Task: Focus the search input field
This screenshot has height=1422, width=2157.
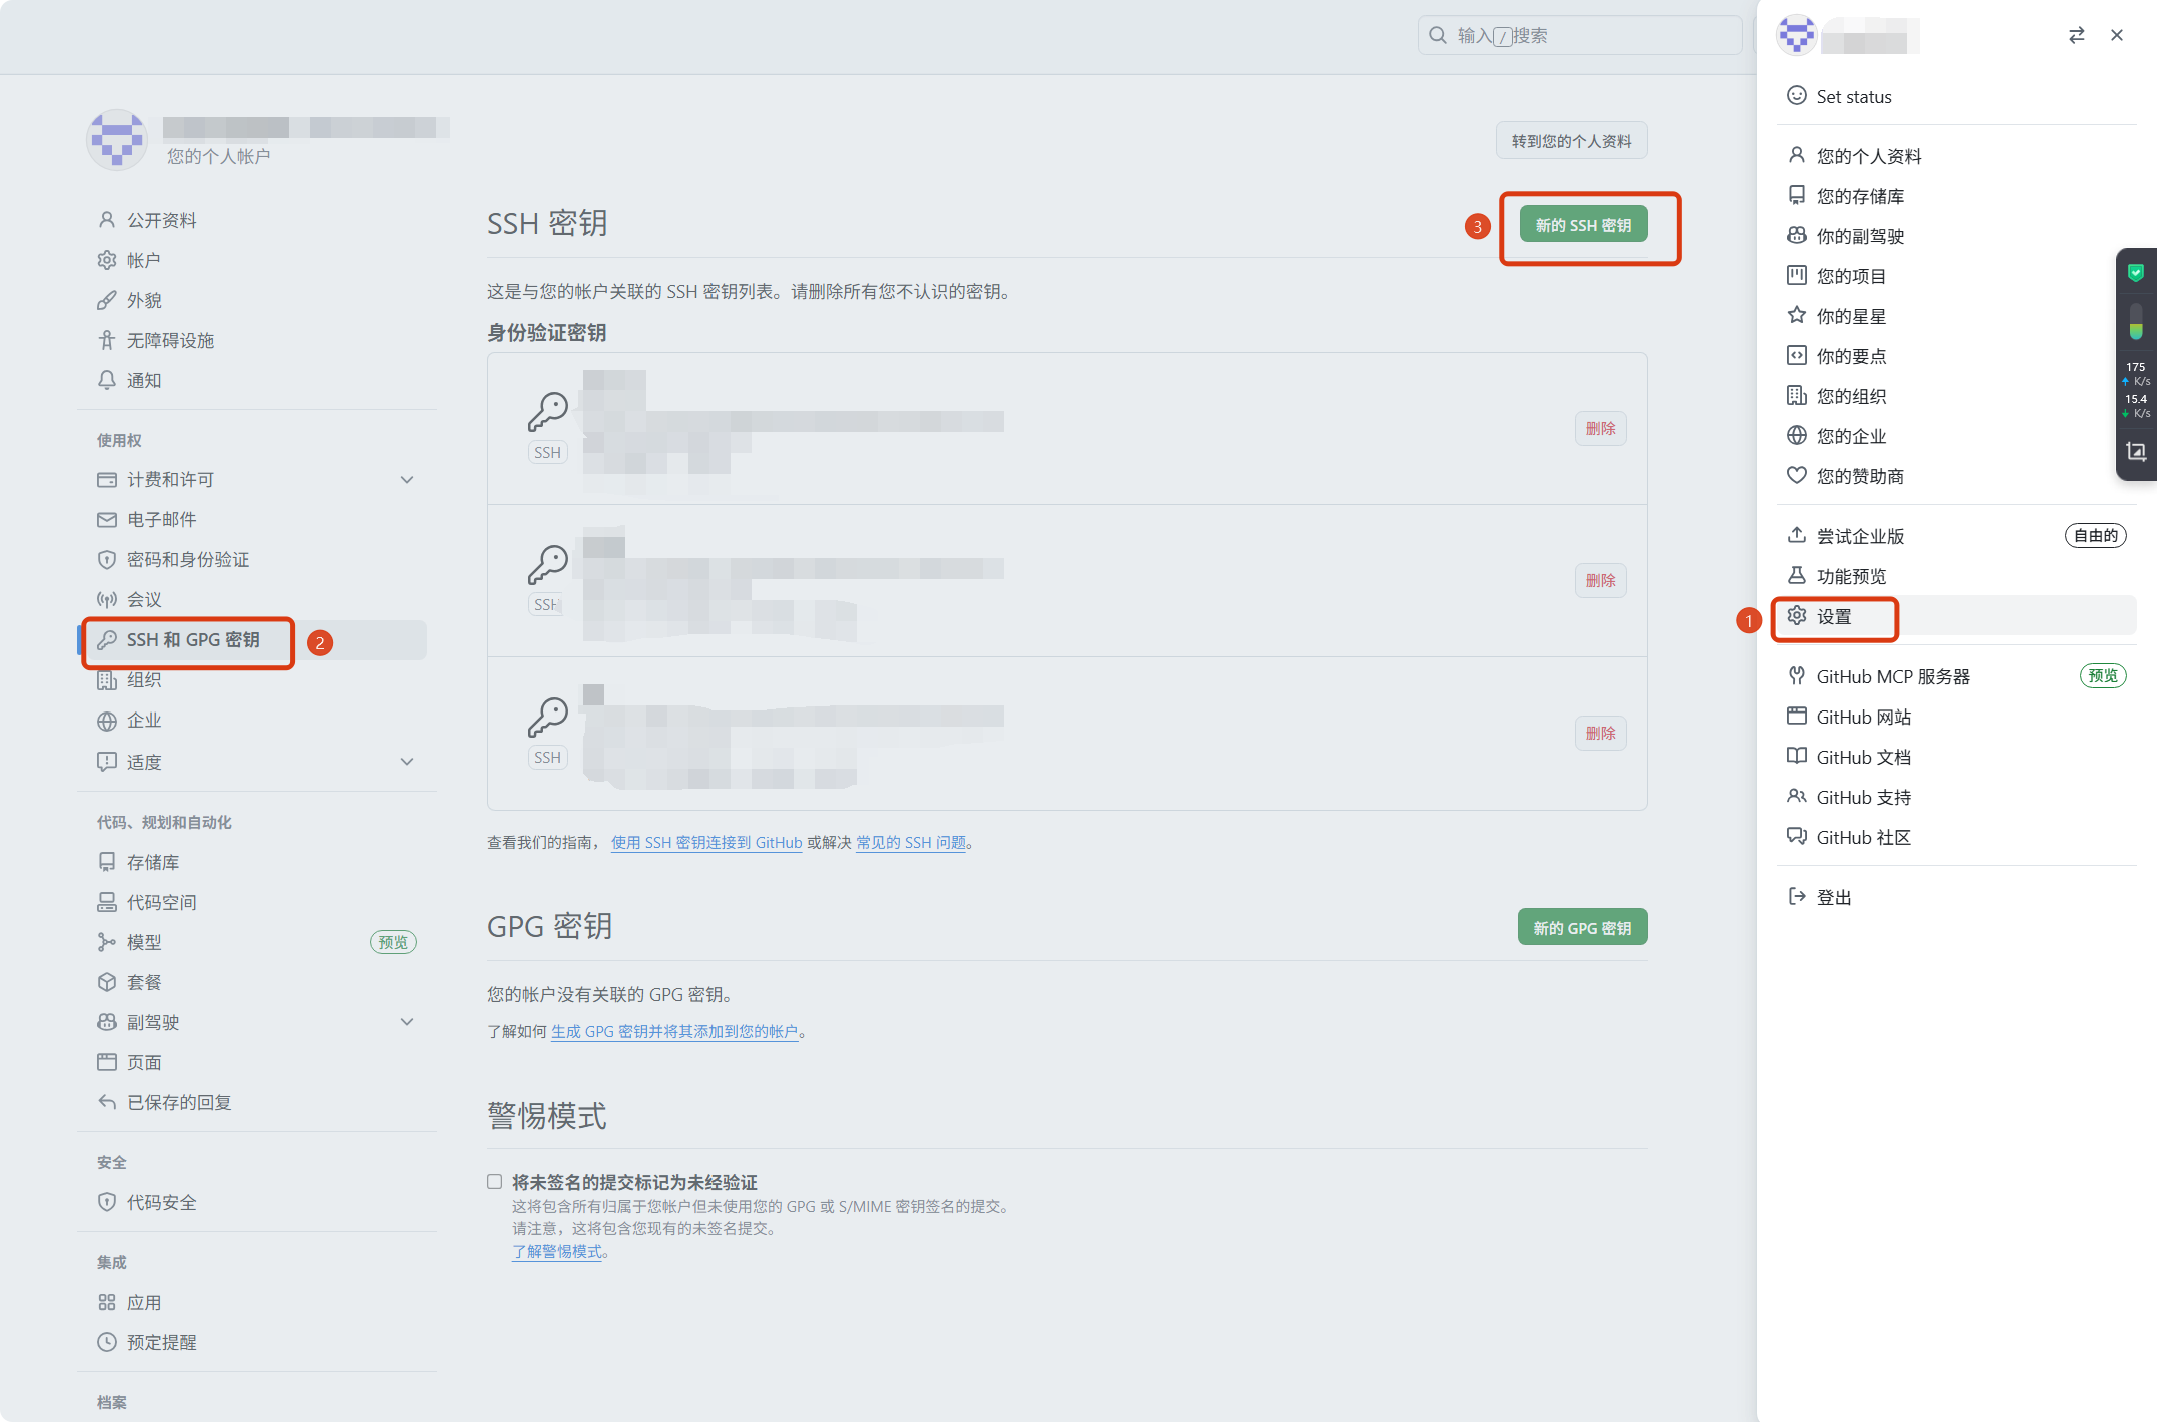Action: [x=1579, y=36]
